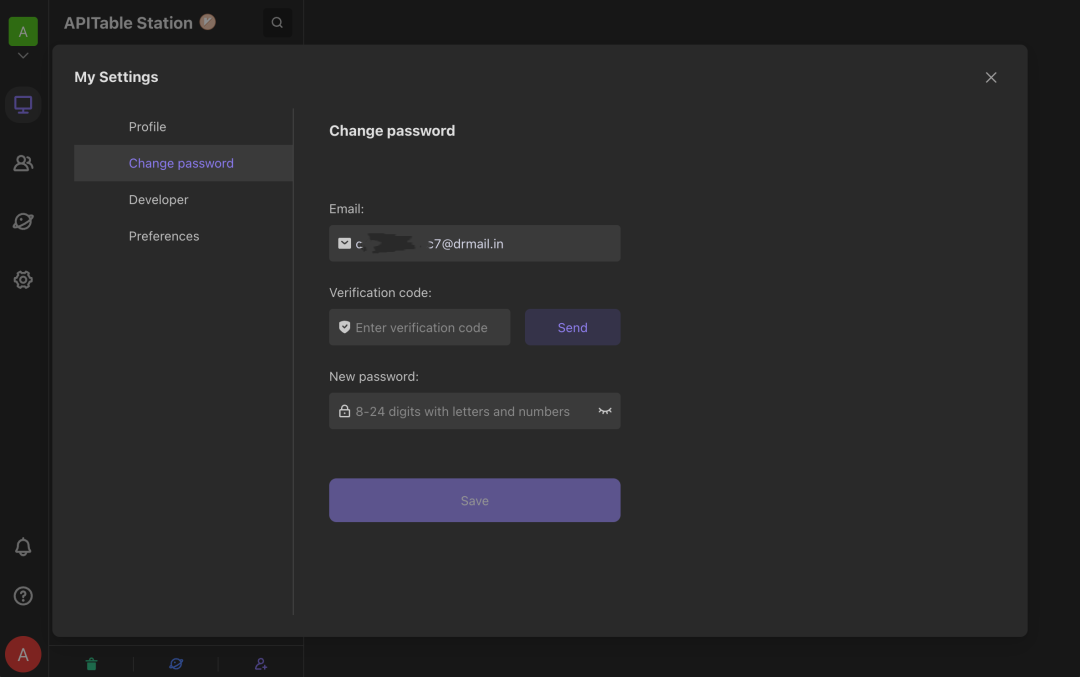Viewport: 1080px width, 677px height.
Task: Open the help question mark icon
Action: pyautogui.click(x=23, y=596)
